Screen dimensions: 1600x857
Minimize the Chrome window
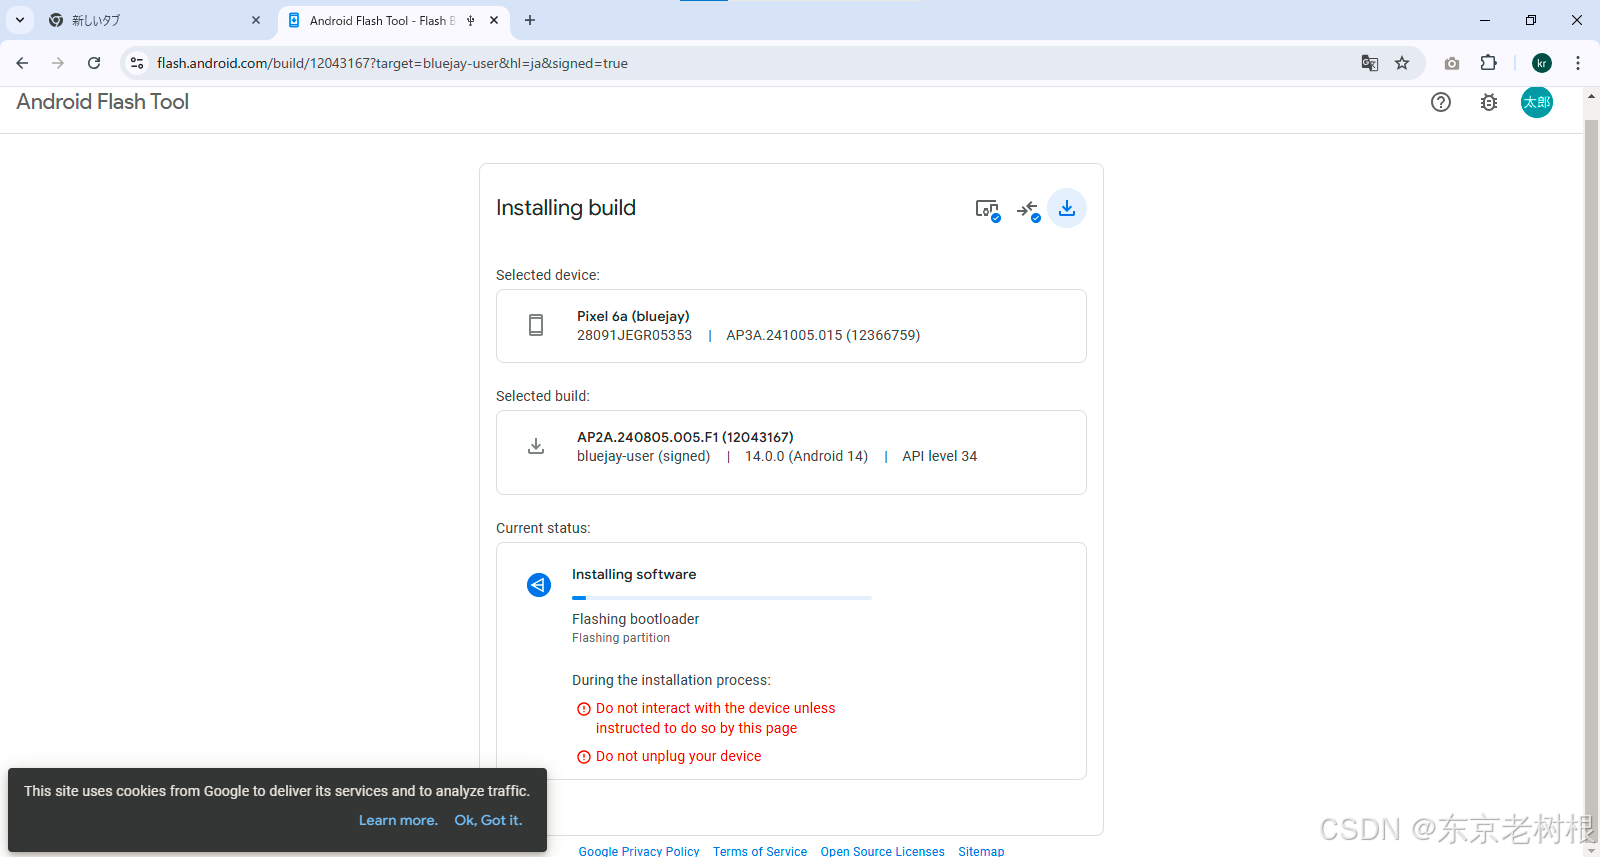[1485, 20]
